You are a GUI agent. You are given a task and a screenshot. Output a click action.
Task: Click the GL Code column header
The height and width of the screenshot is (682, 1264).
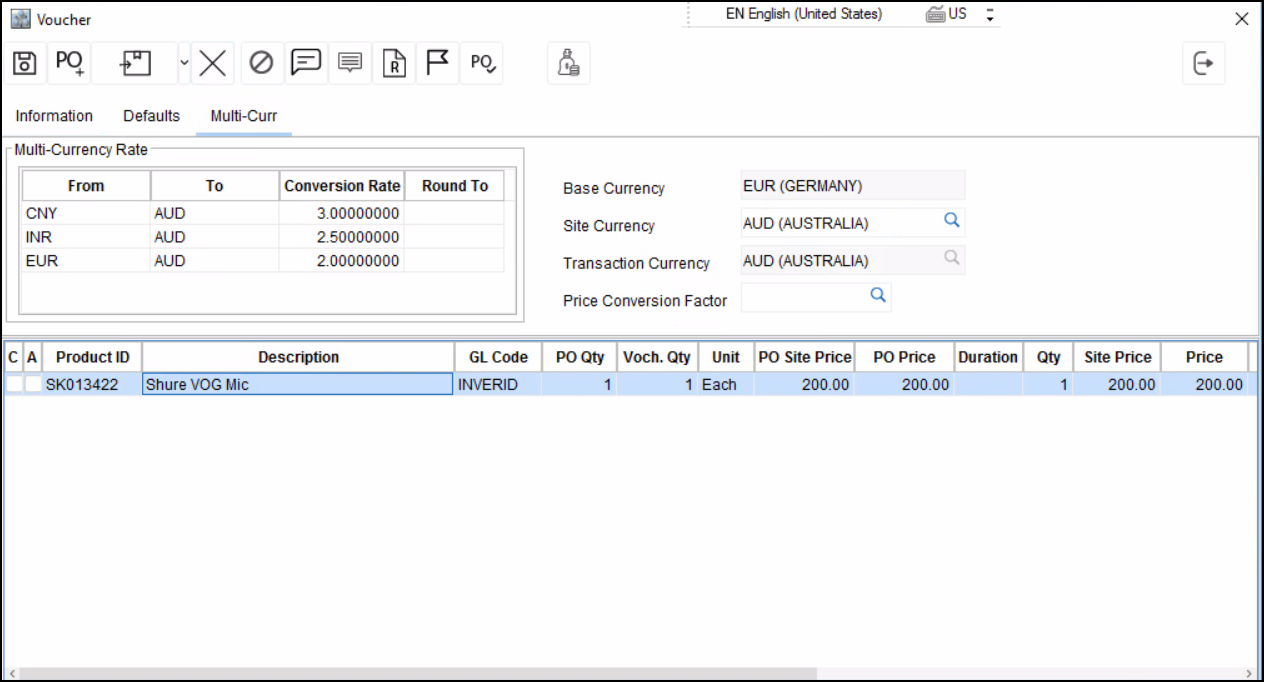coord(498,357)
